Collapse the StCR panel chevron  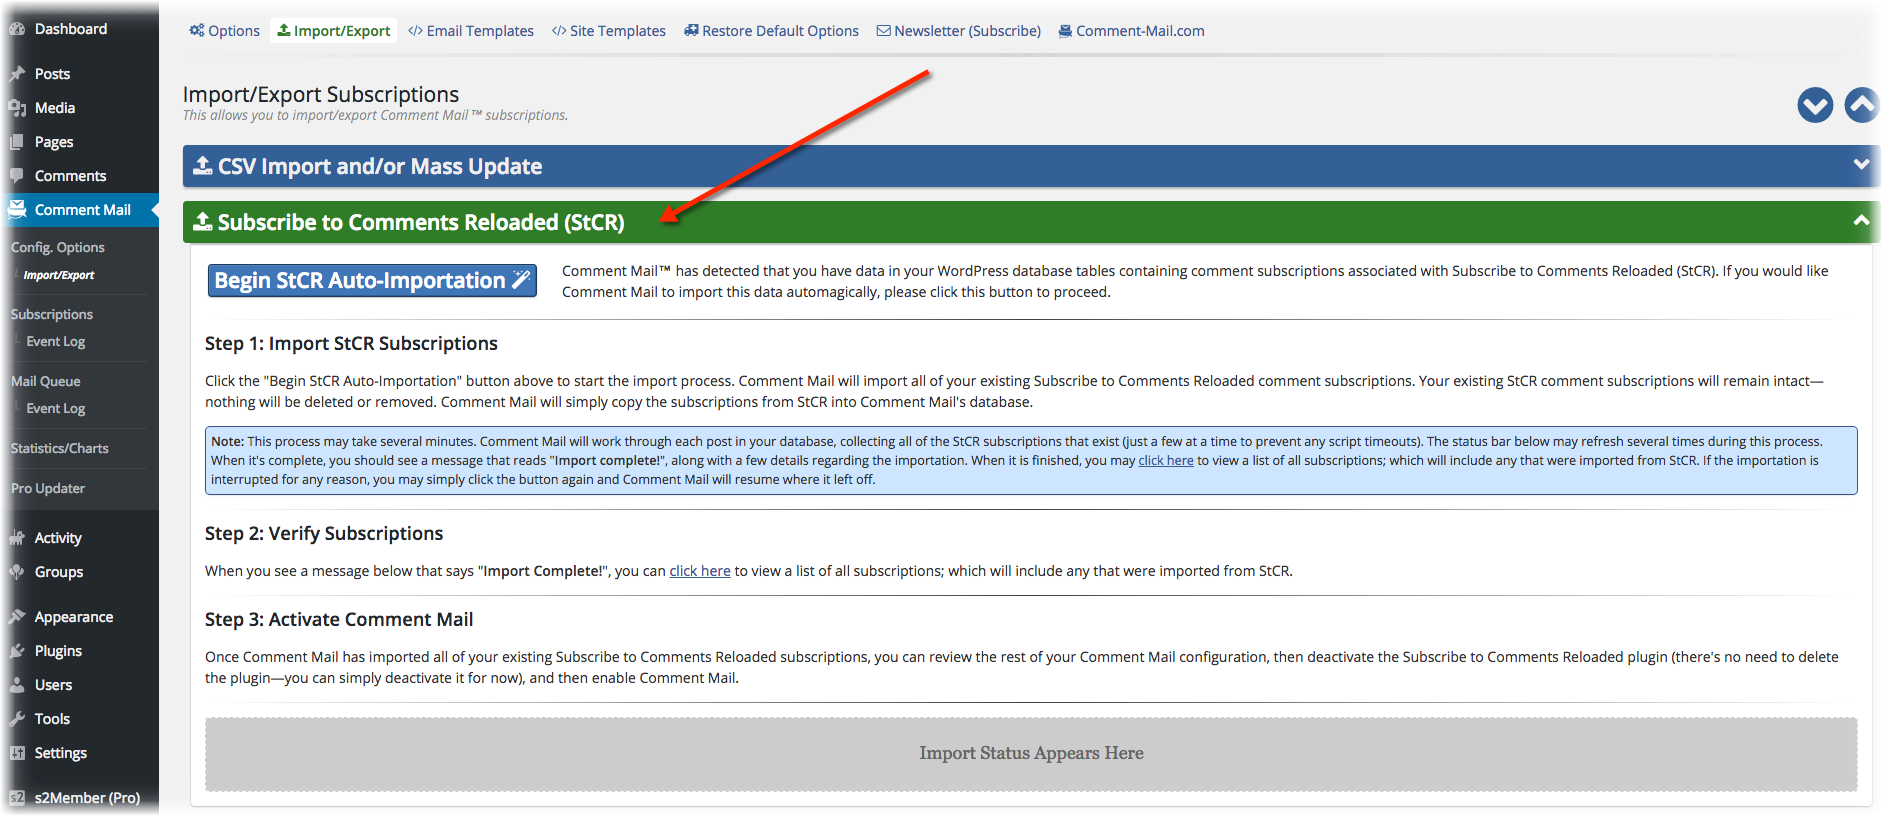[x=1861, y=220]
